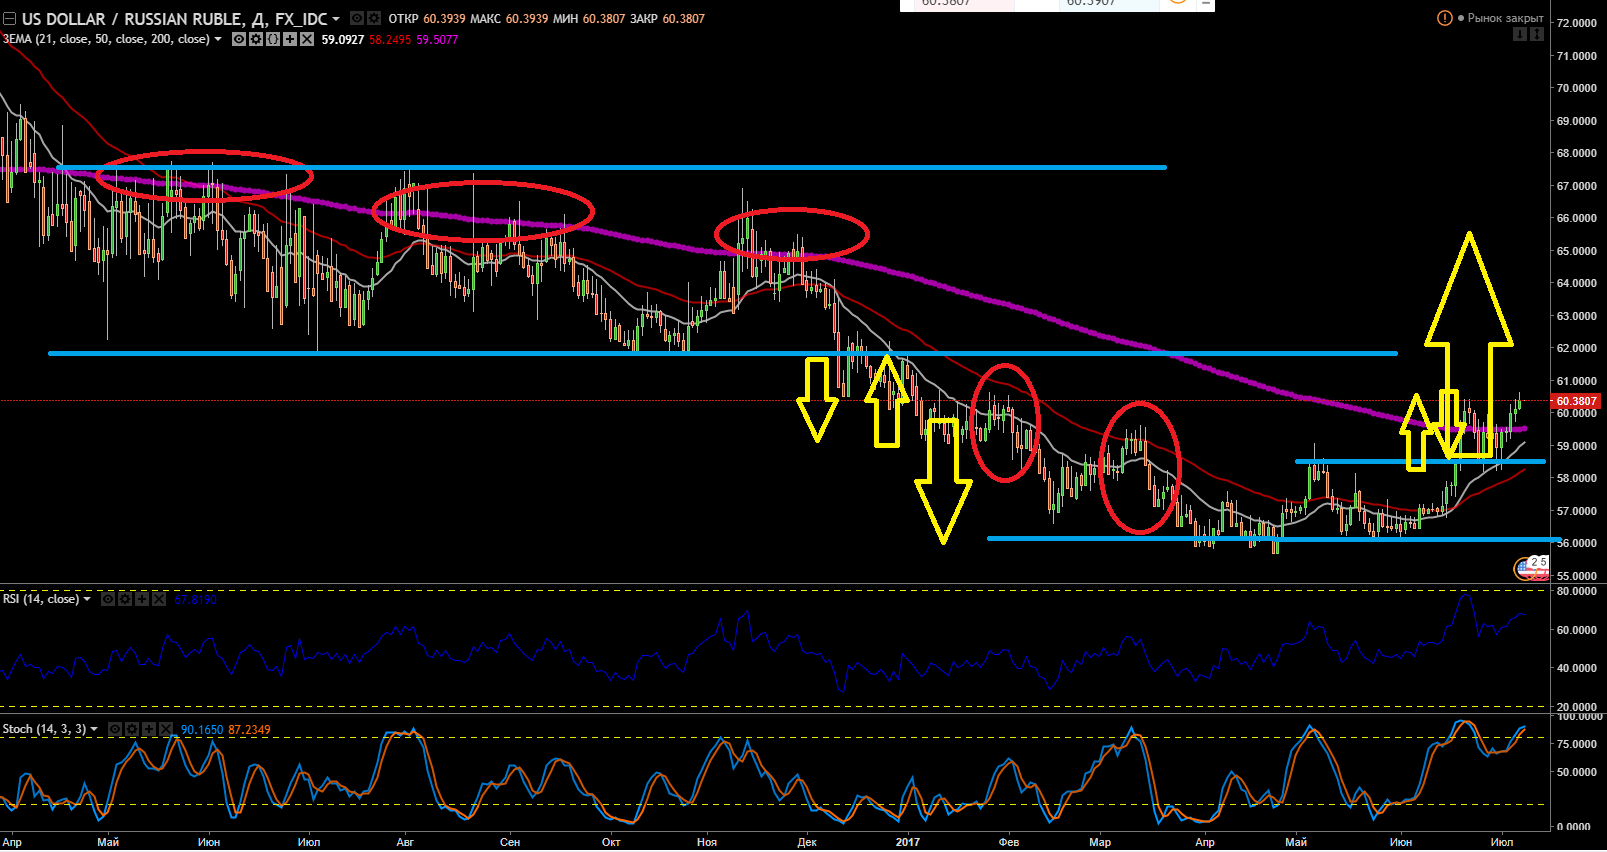Click the pane maximize double-arrow icon
Image resolution: width=1607 pixels, height=852 pixels.
tap(1537, 34)
